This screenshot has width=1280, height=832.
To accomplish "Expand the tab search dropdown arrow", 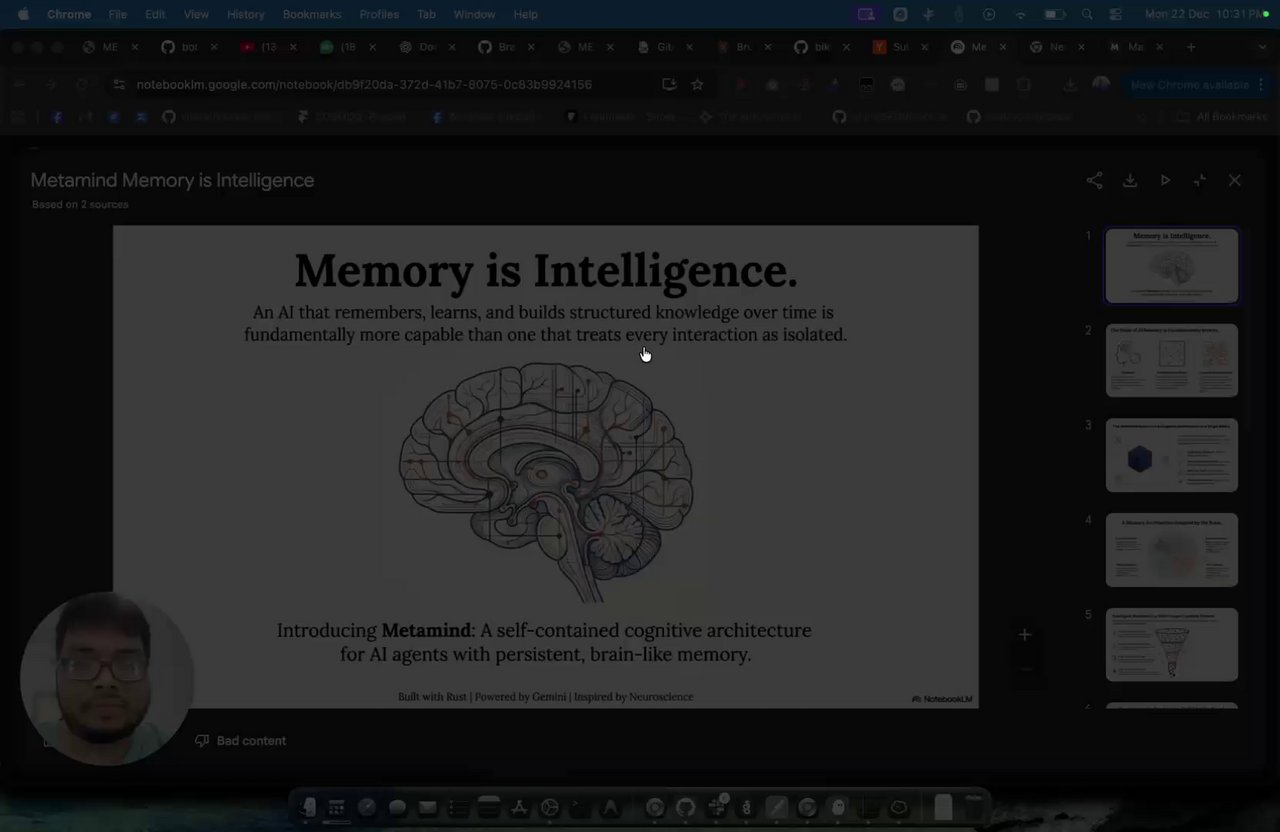I will pyautogui.click(x=1262, y=47).
